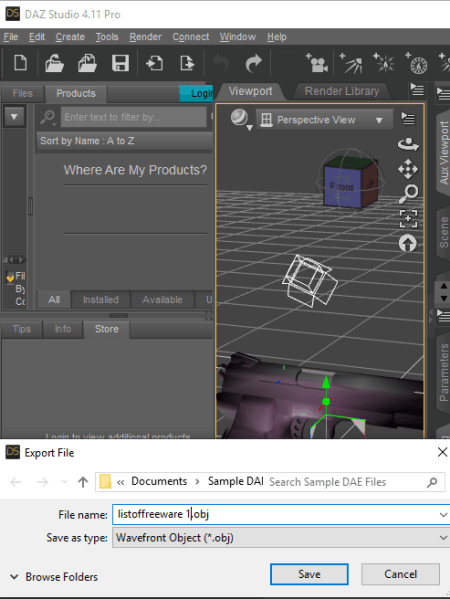
Task: Create a new camera with the camera icon
Action: coord(317,63)
